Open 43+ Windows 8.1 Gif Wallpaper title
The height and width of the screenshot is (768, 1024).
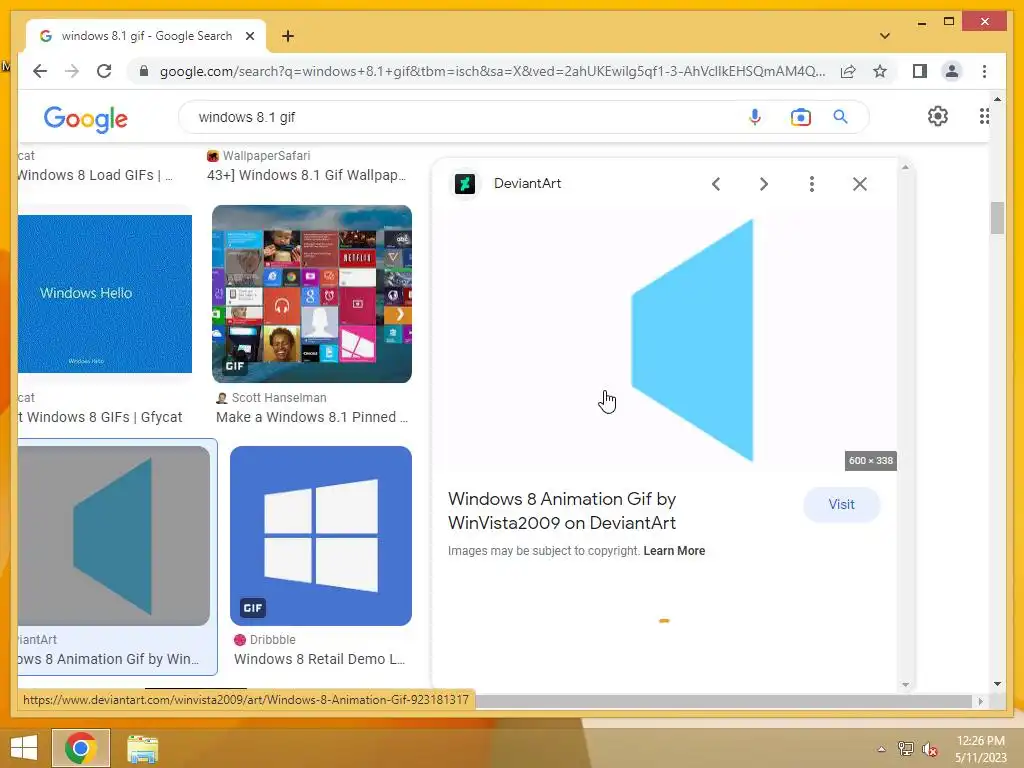click(x=306, y=175)
